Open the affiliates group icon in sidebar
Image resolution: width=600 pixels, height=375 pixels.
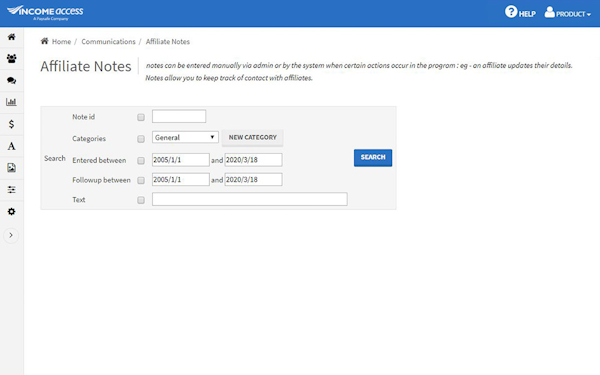click(11, 59)
